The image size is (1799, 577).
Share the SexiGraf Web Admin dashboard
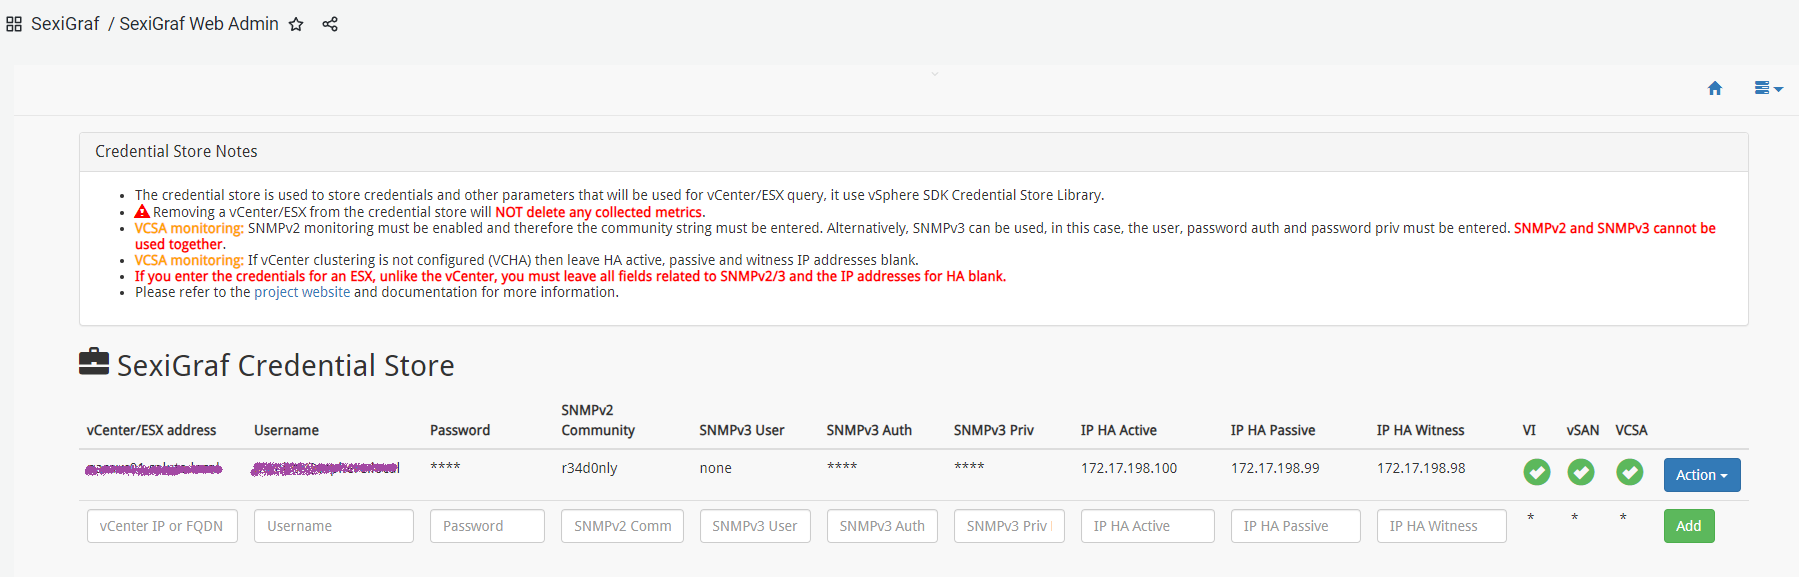coord(330,24)
